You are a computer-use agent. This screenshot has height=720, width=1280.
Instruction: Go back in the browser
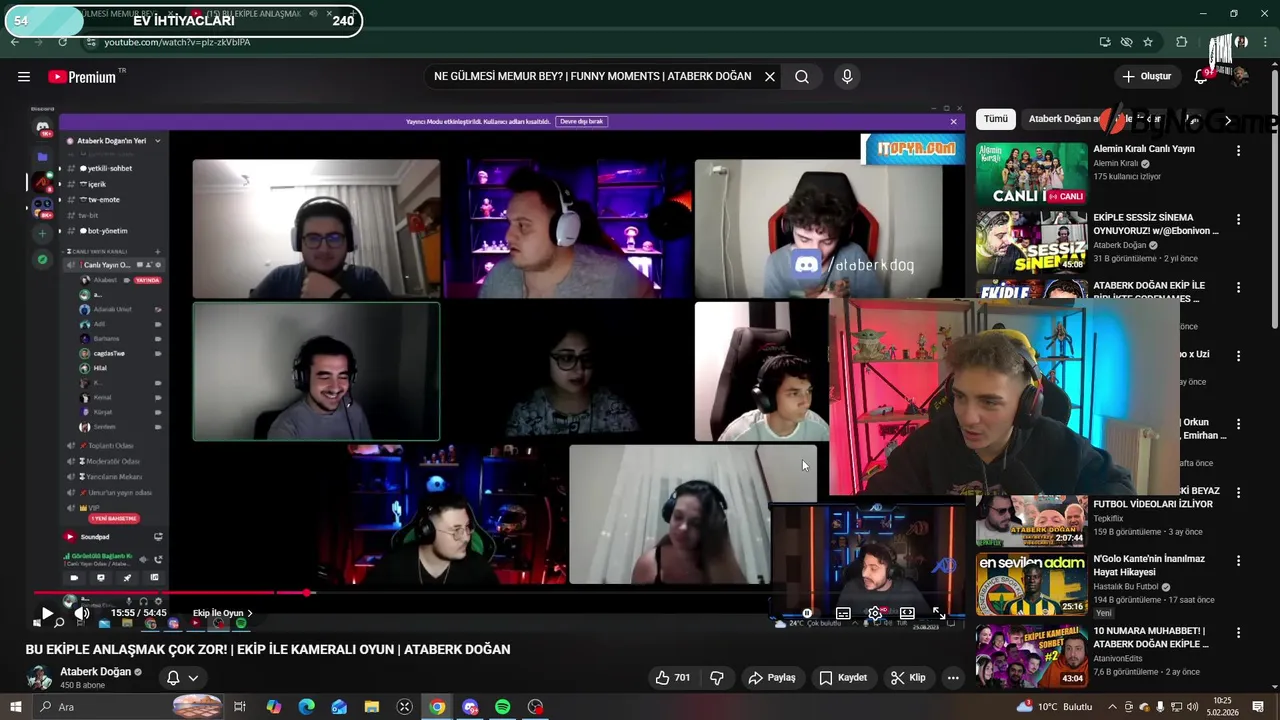[14, 42]
